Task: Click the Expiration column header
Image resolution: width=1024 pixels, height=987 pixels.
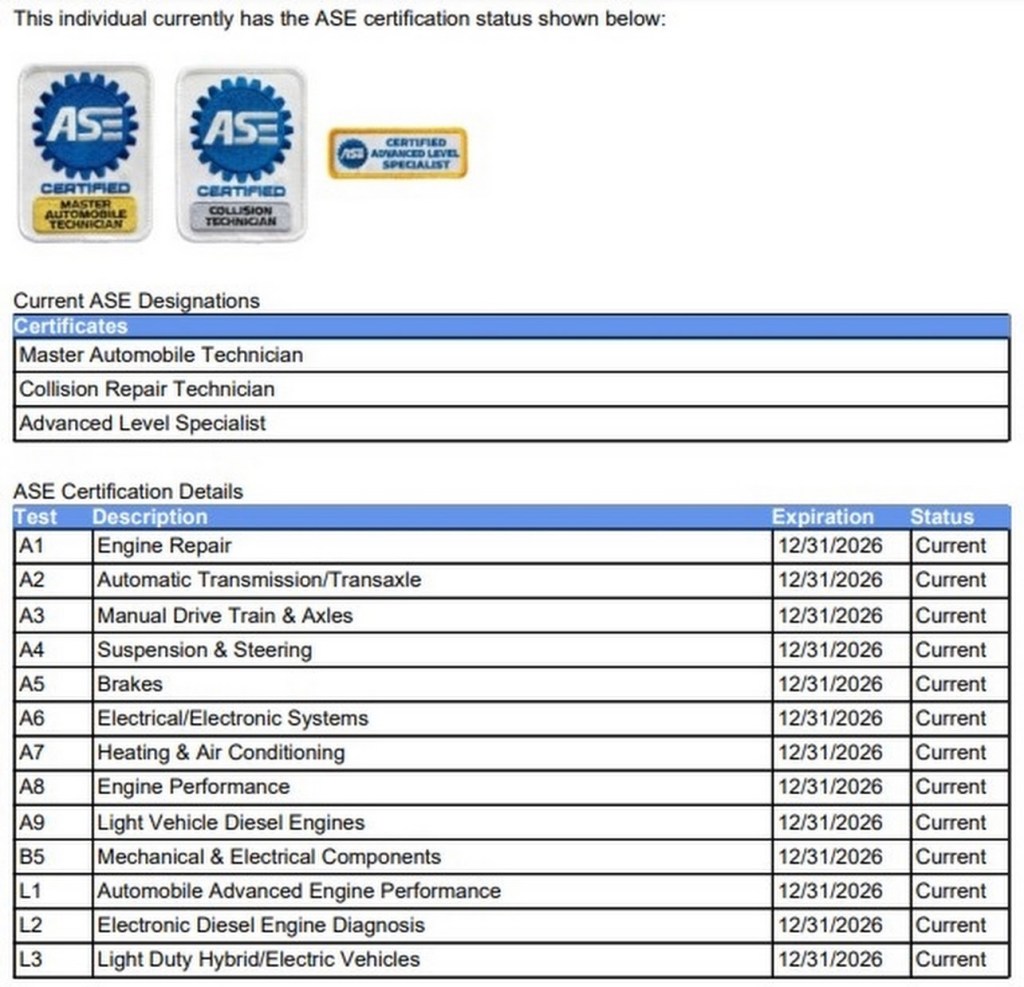Action: (x=822, y=517)
